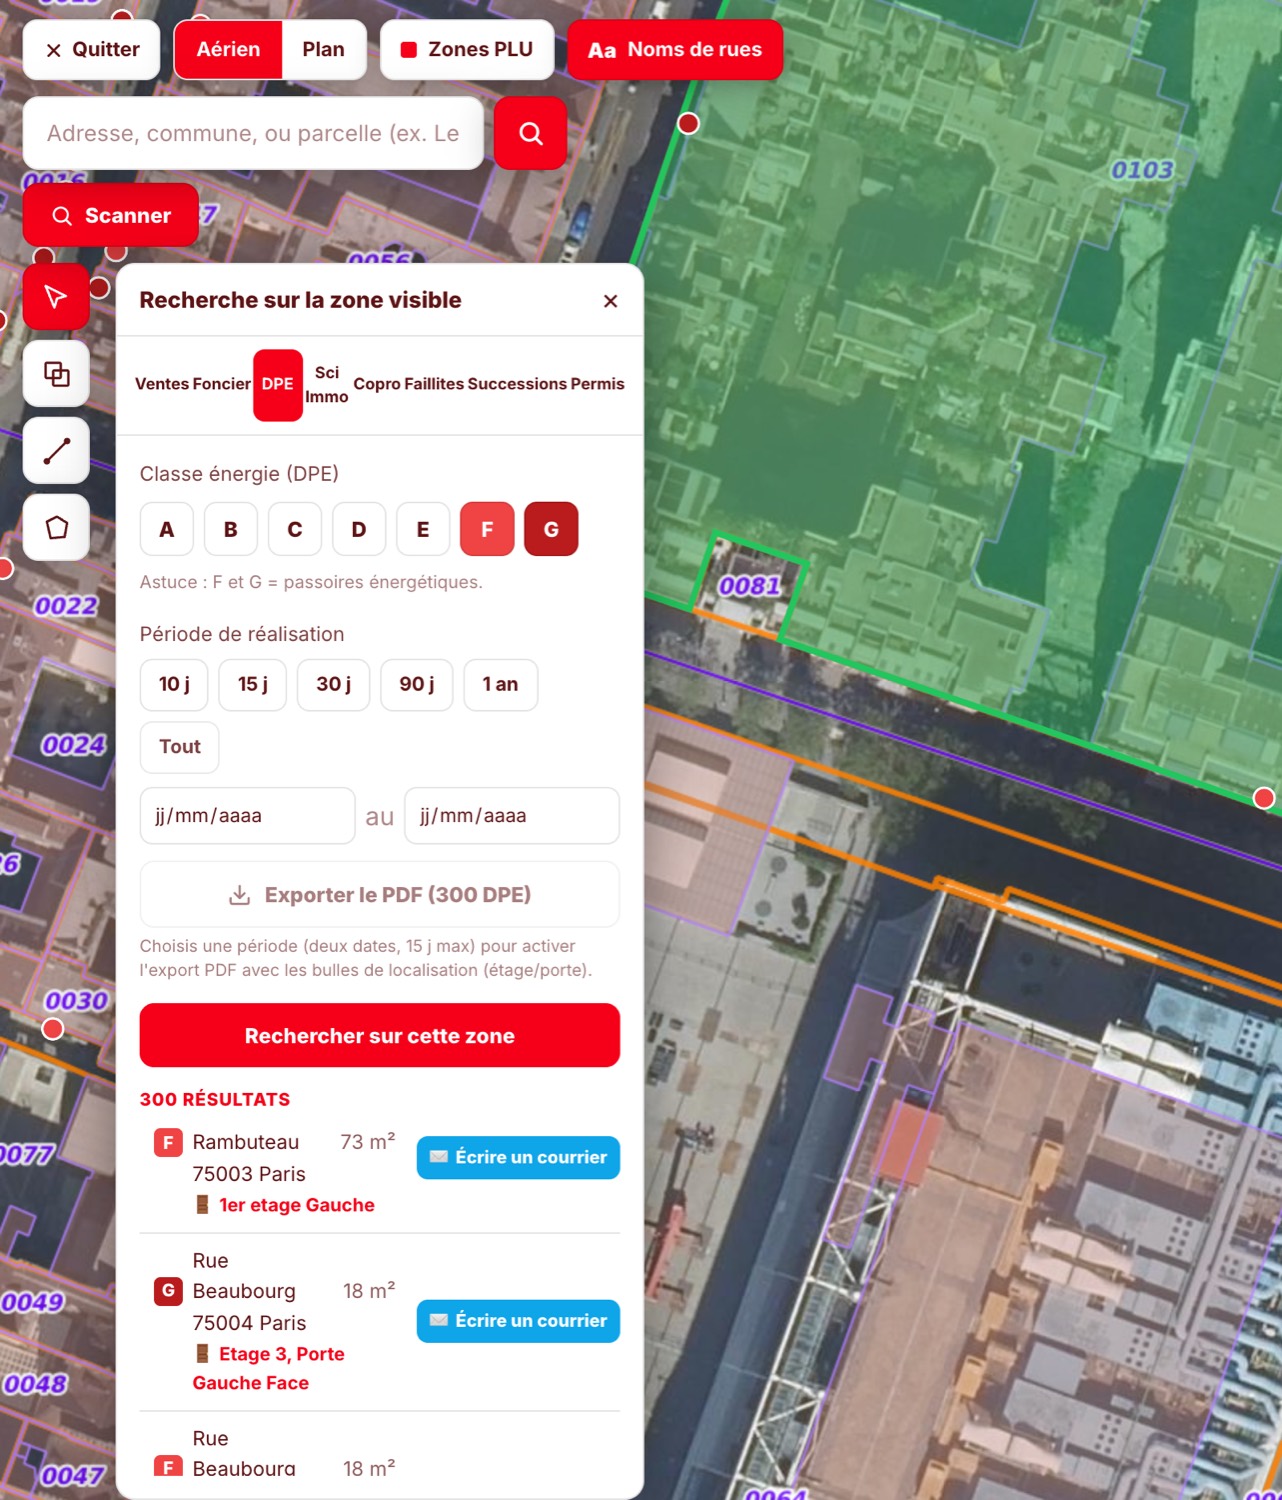
Task: Write a letter for Beaubourg 75004 result
Action: [518, 1322]
